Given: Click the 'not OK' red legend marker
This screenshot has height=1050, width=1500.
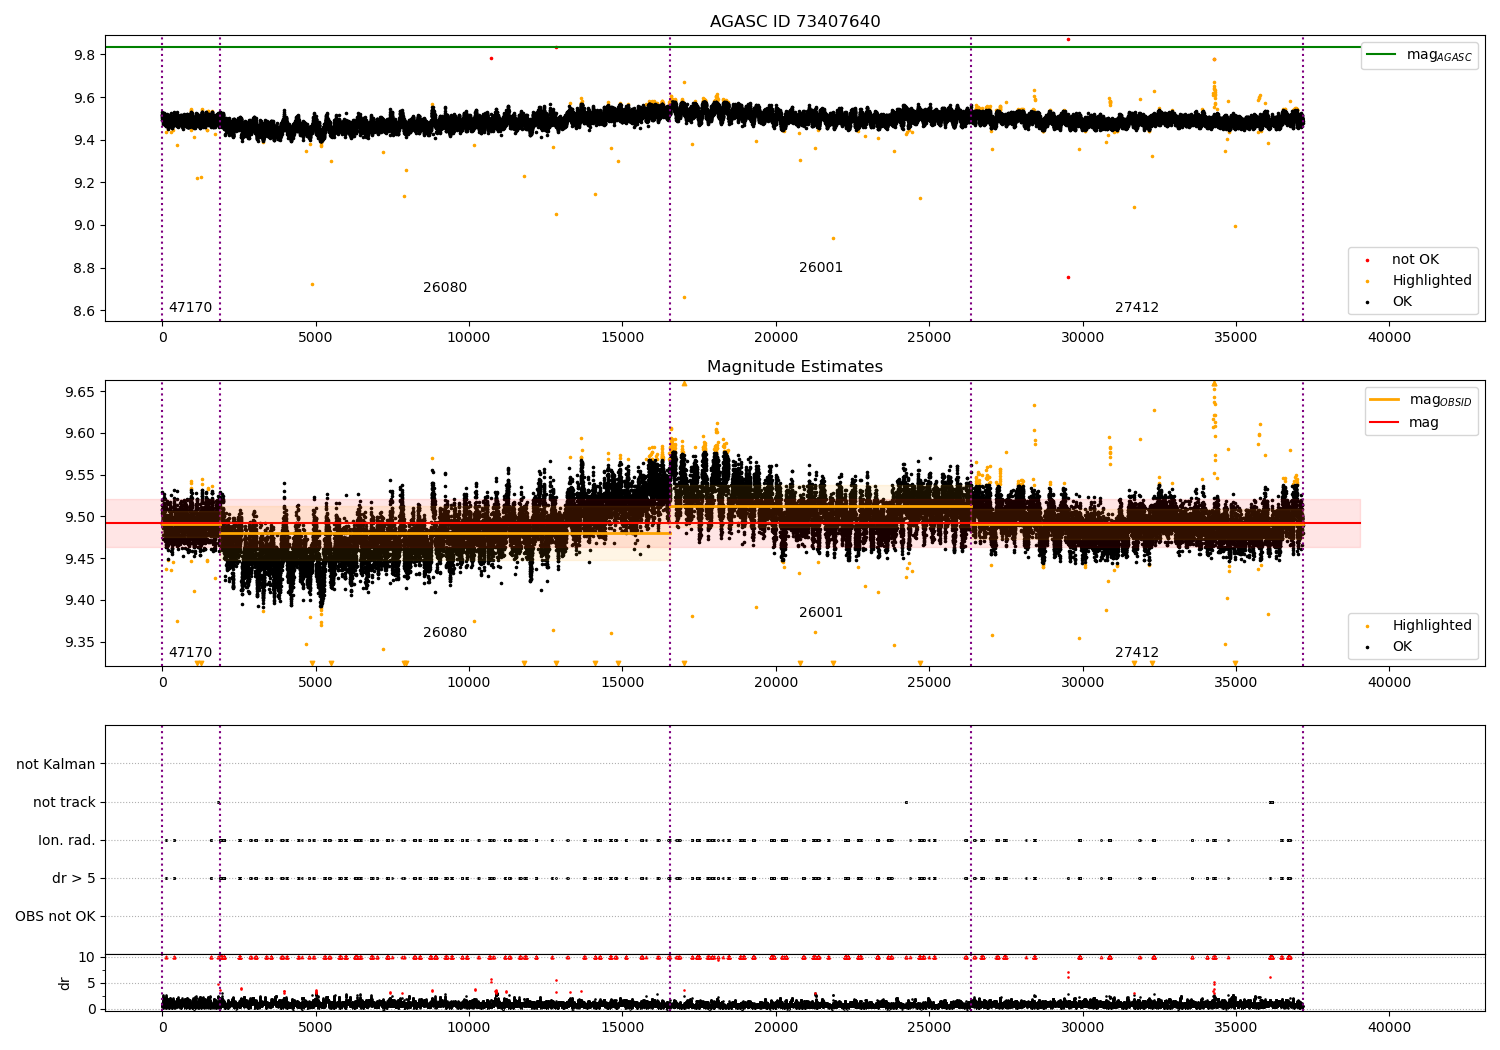Looking at the screenshot, I should pos(1367,260).
